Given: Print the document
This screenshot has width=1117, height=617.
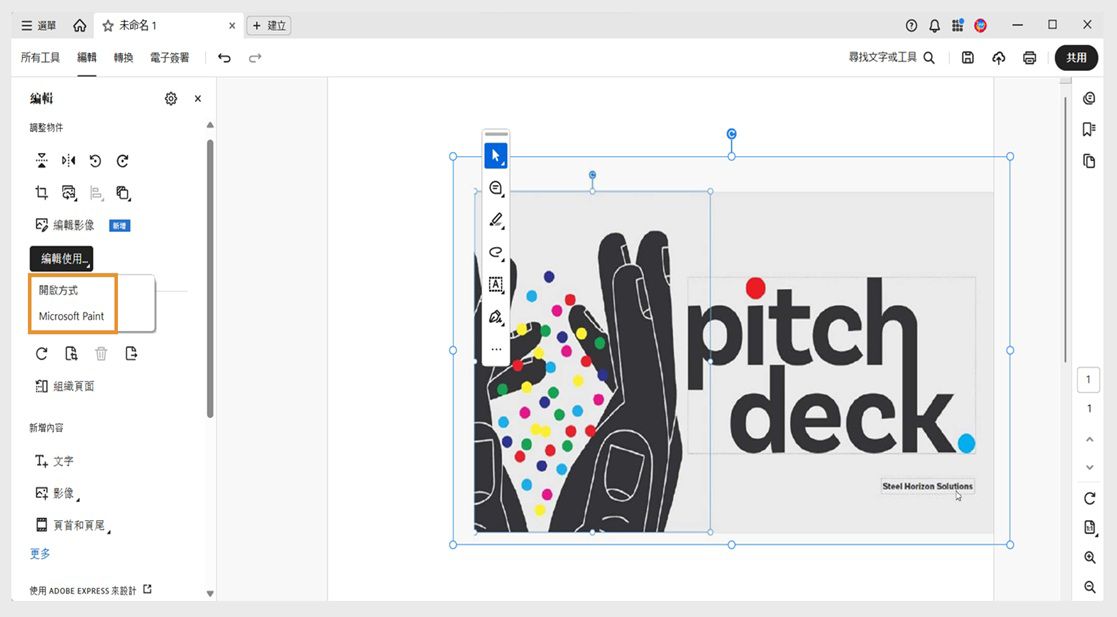Looking at the screenshot, I should pyautogui.click(x=1029, y=58).
